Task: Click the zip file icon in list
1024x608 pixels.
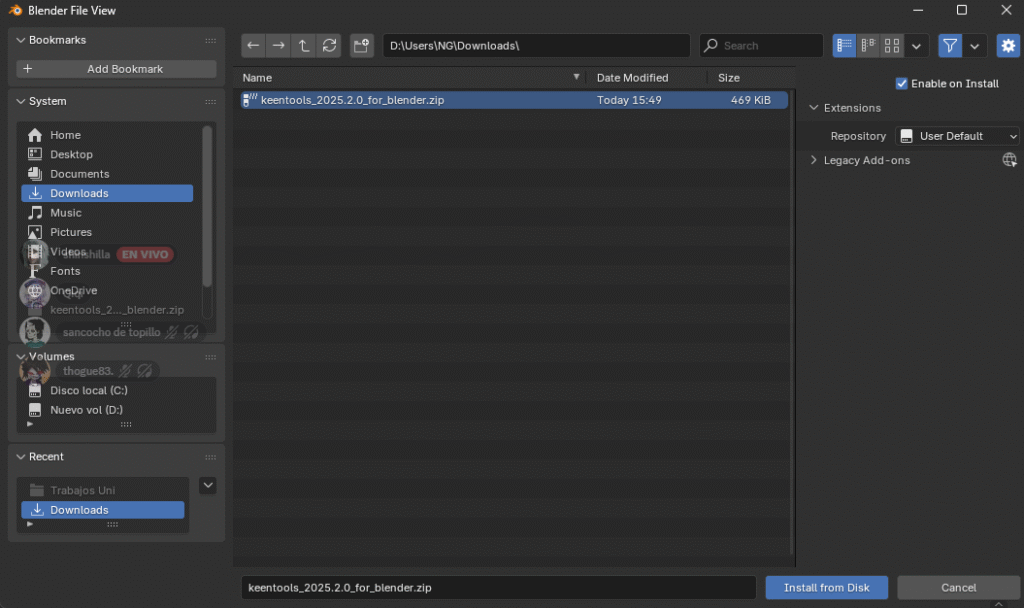Action: click(x=249, y=100)
